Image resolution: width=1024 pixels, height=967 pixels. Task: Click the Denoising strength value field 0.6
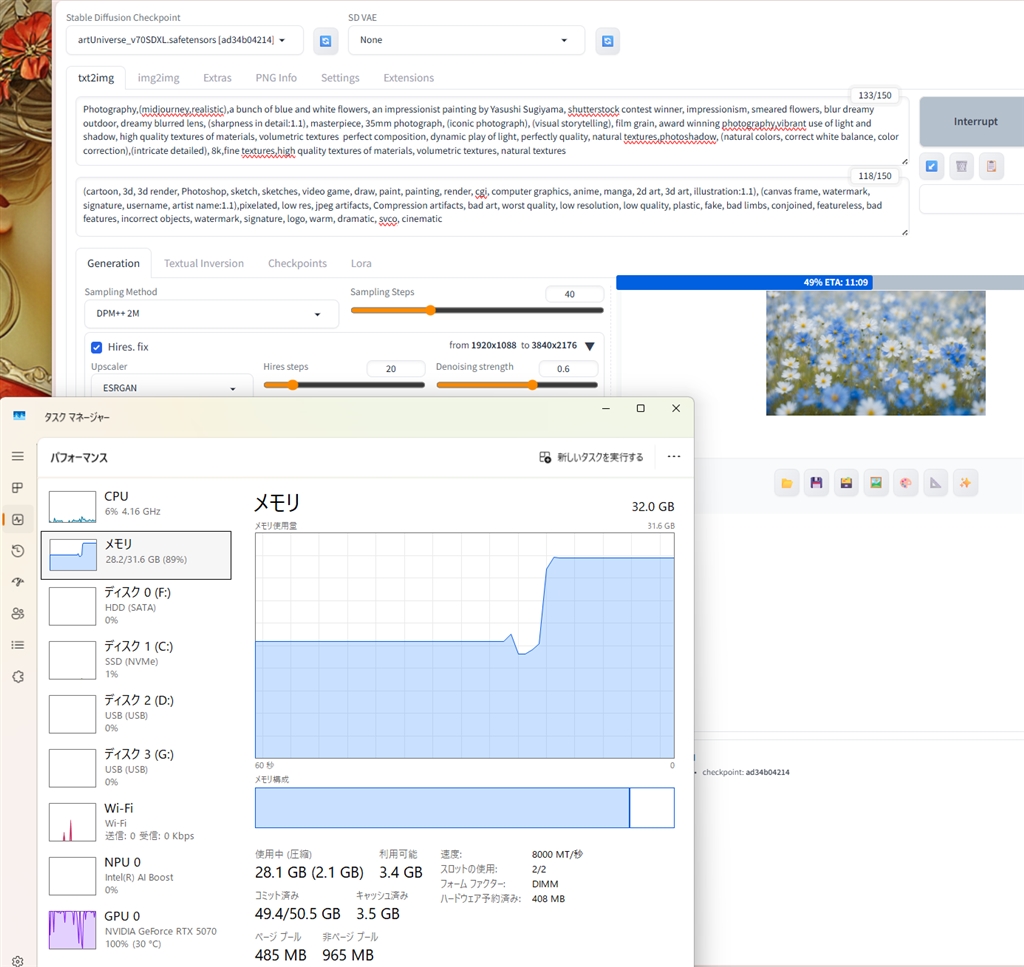point(568,369)
